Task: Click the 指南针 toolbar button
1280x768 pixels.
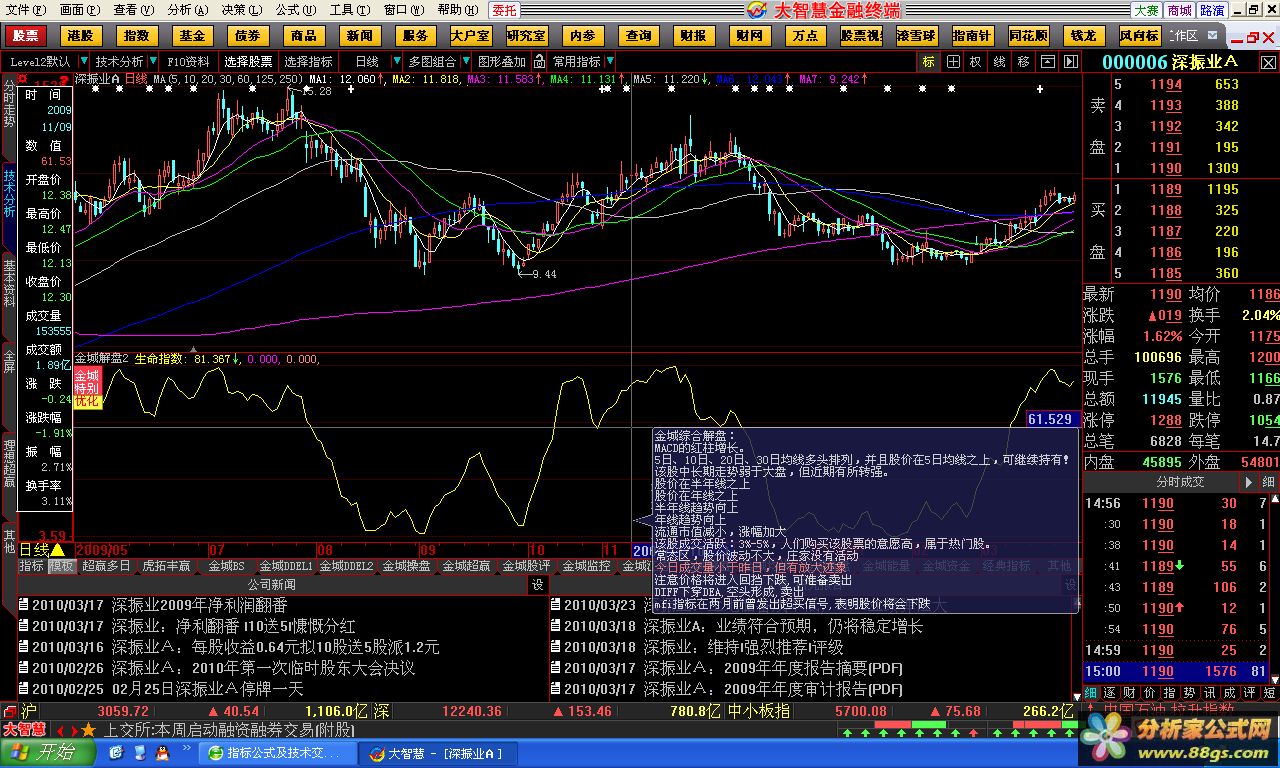Action: click(x=972, y=36)
